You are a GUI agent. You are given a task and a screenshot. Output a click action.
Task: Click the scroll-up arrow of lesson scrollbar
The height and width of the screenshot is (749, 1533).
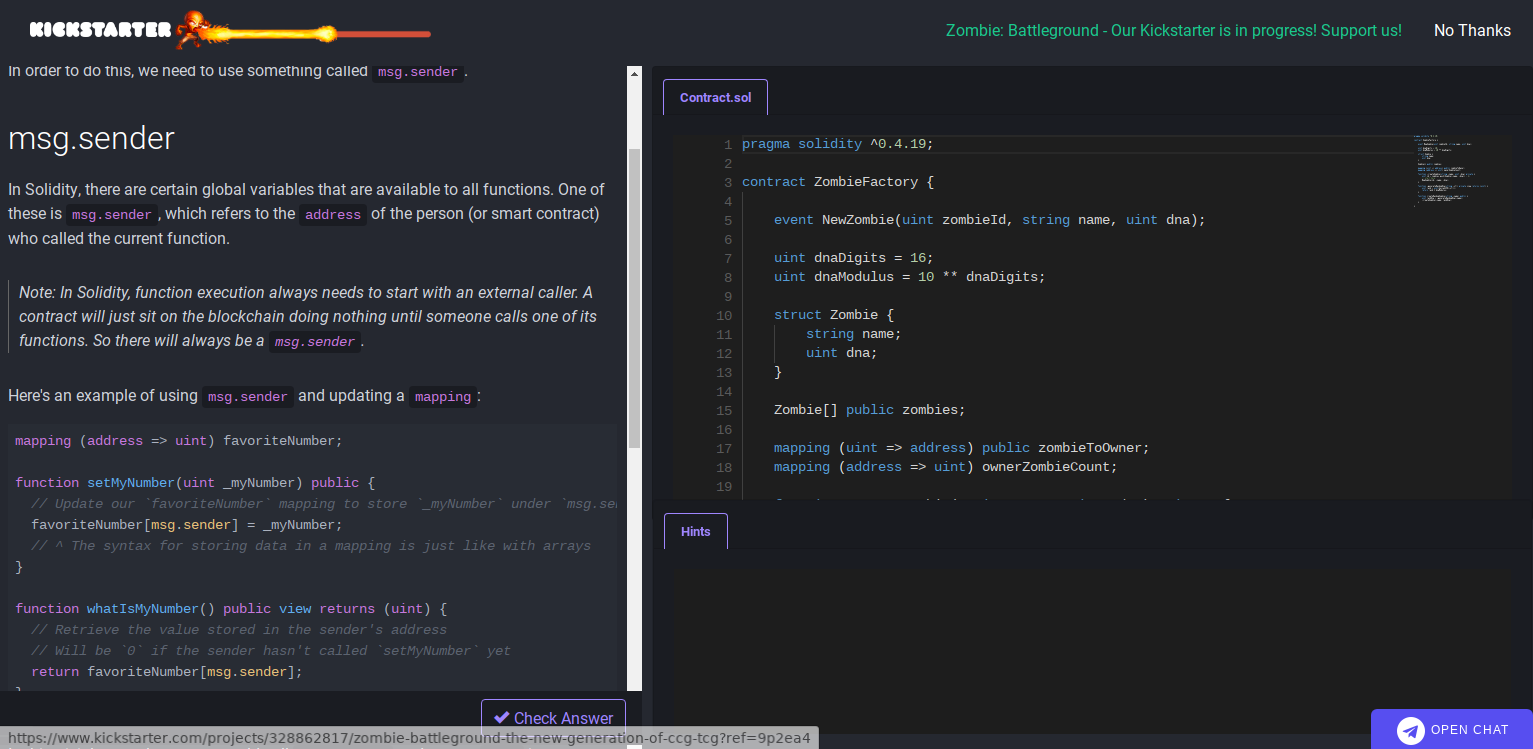634,74
